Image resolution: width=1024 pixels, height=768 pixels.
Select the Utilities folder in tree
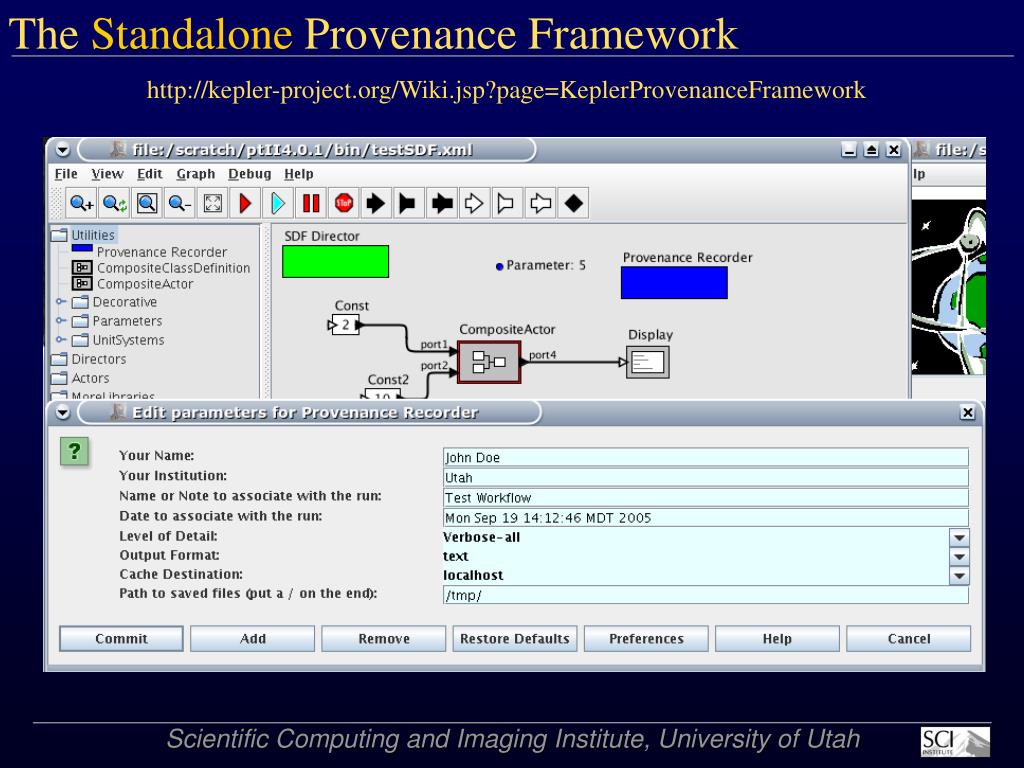pos(93,235)
